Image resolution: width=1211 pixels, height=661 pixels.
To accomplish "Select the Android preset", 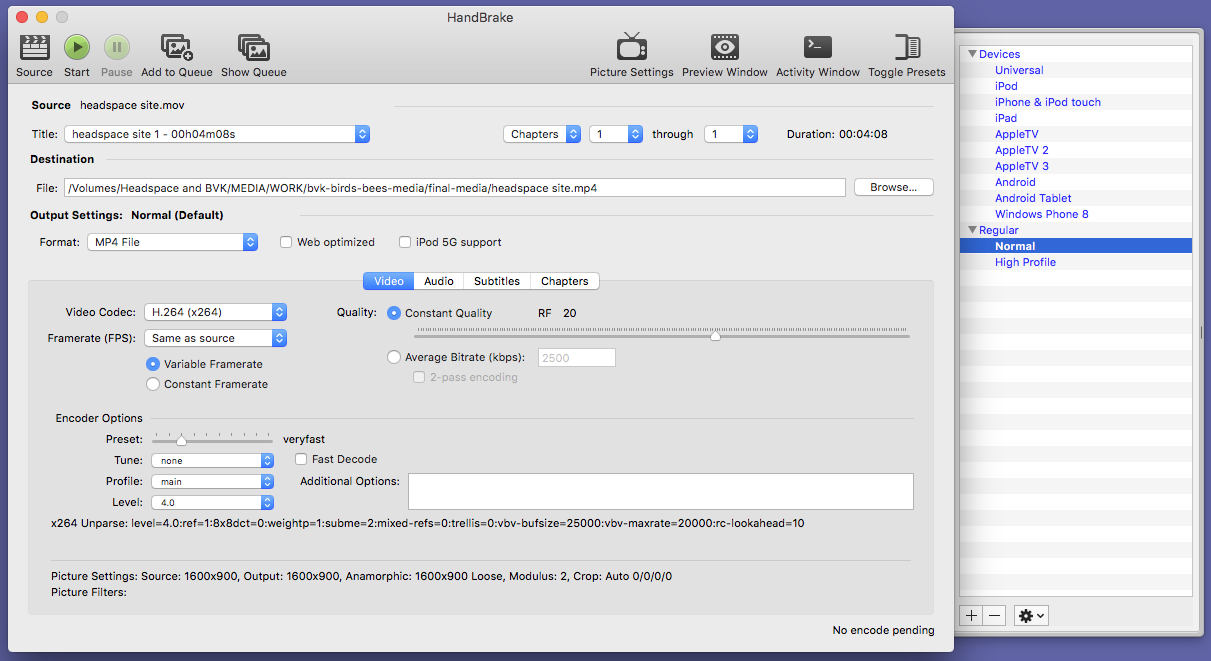I will (x=1015, y=182).
